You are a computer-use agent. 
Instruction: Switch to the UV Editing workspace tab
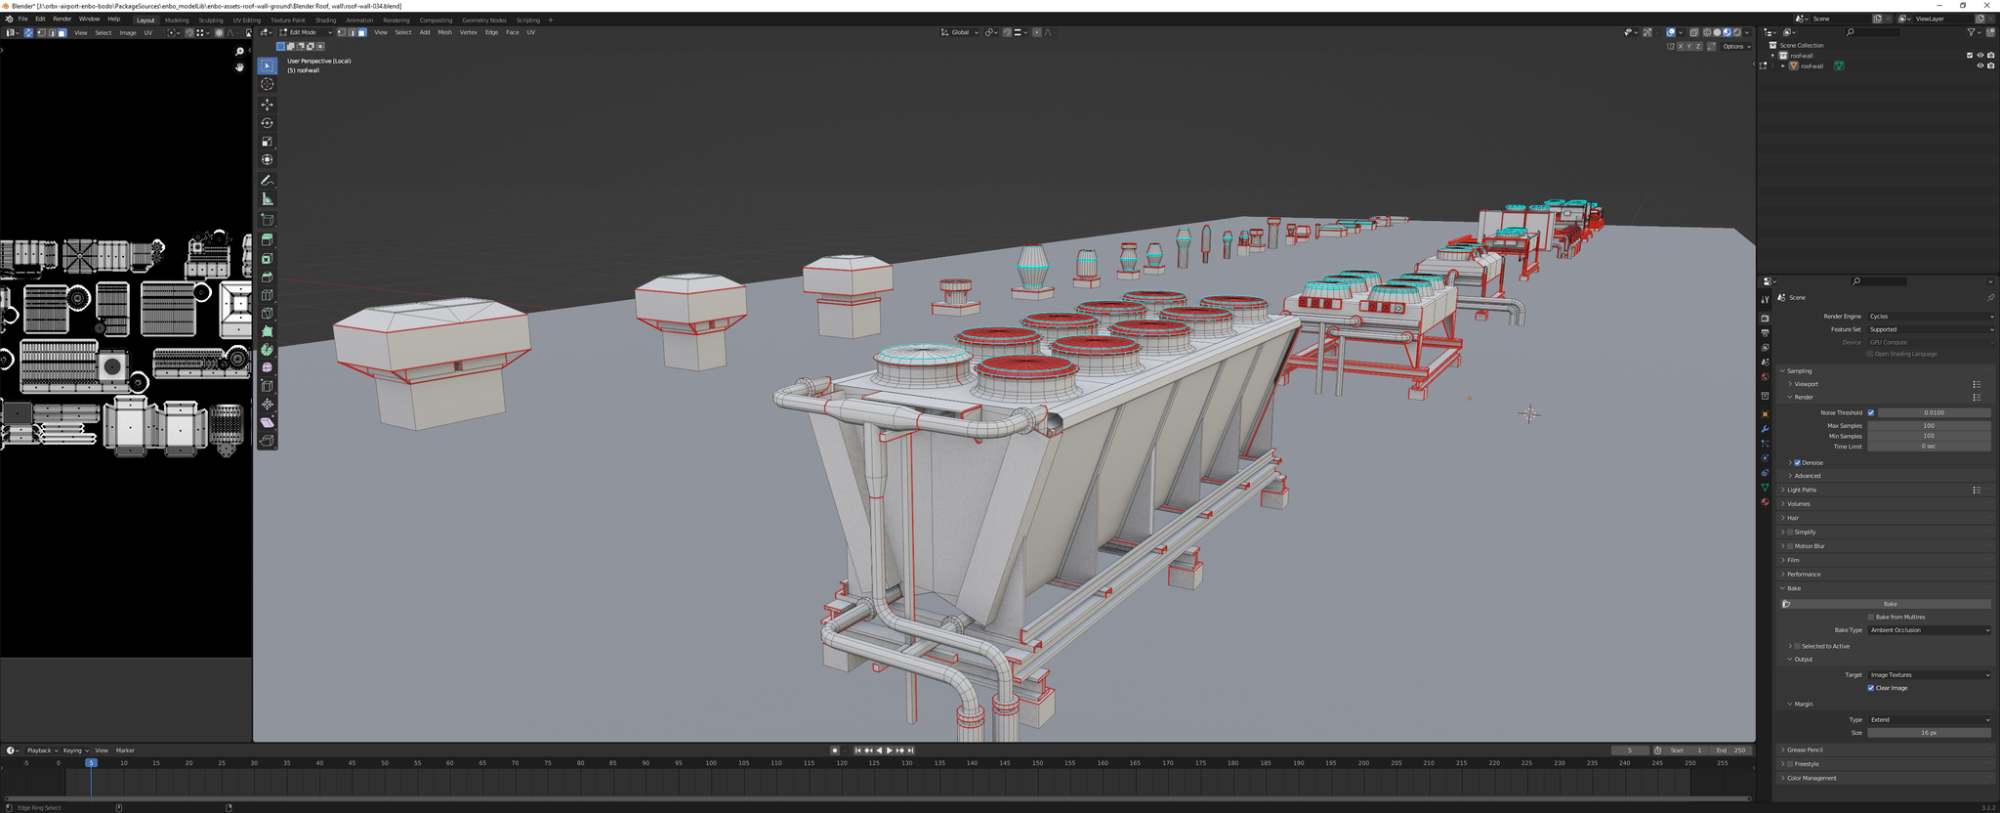click(246, 20)
